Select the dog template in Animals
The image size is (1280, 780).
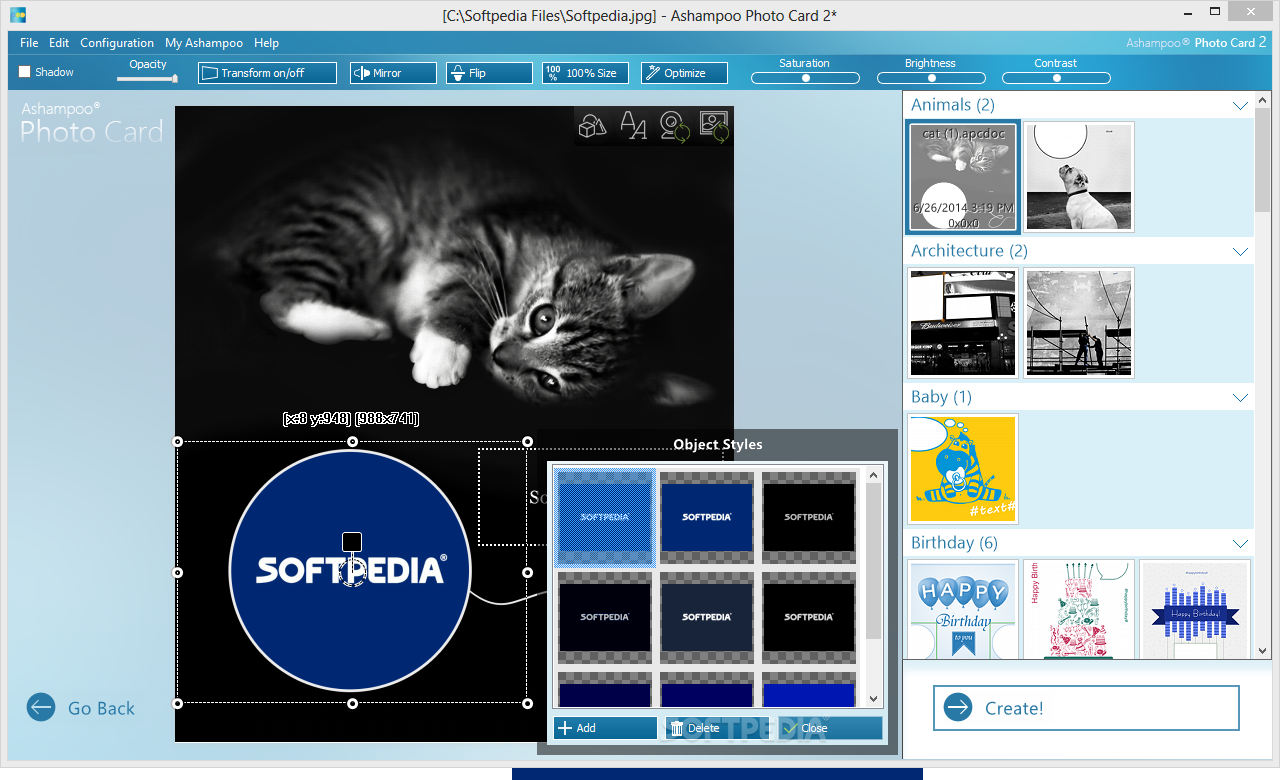tap(1079, 177)
